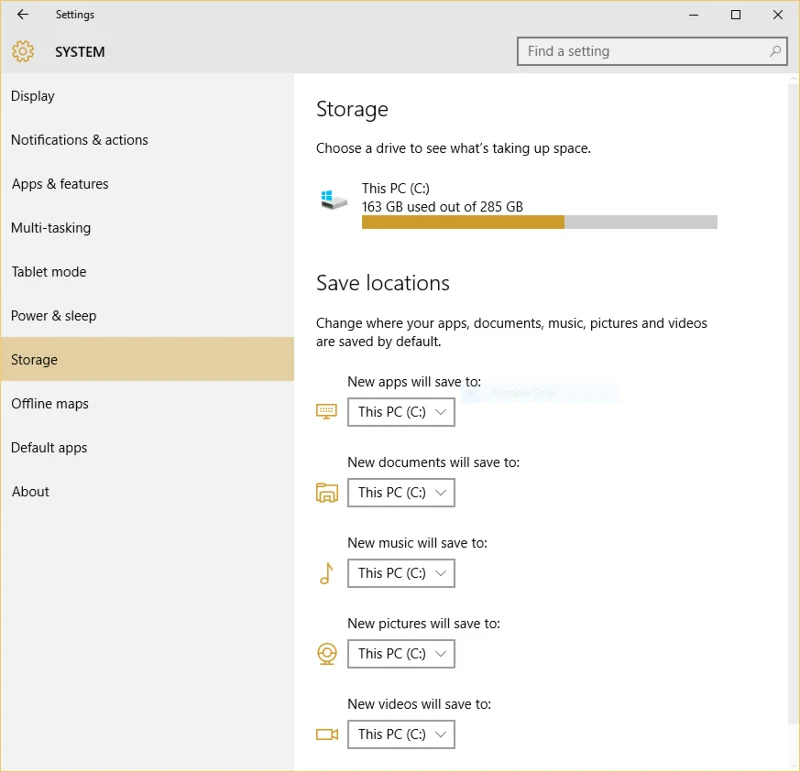Click the search magnifier icon
The image size is (800, 772).
(775, 51)
